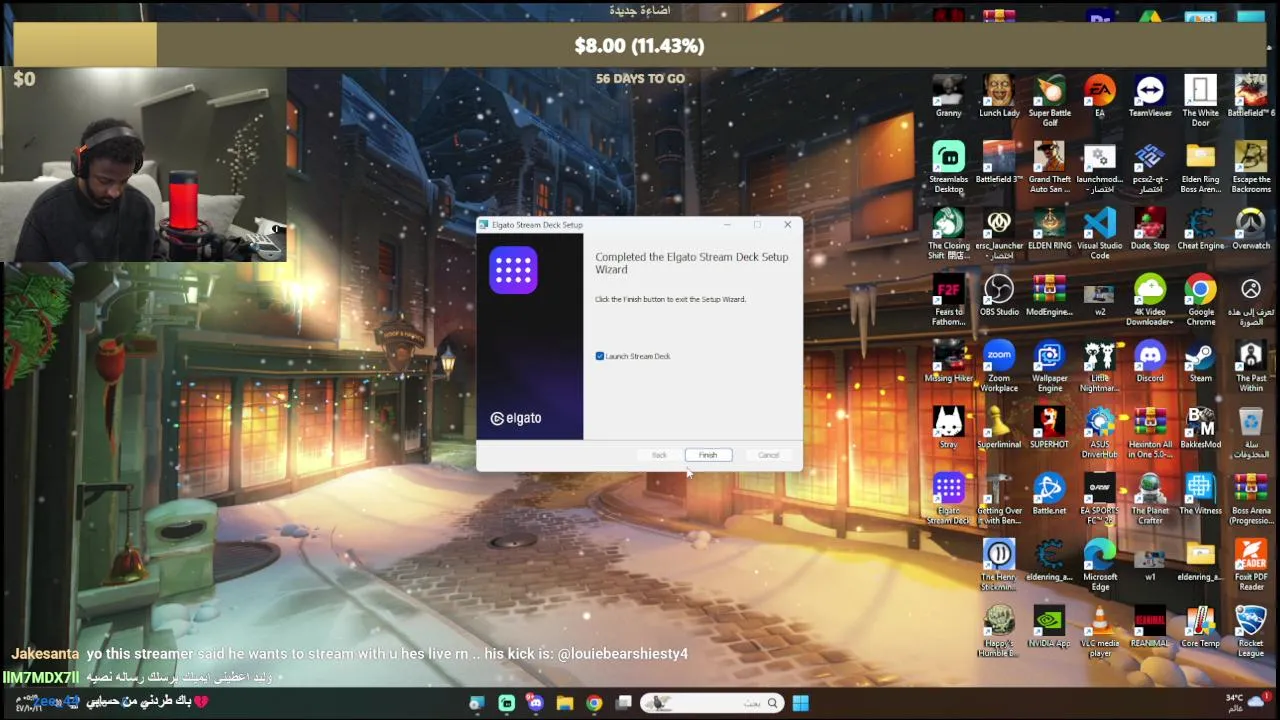Click the weather widget showing 34°C

click(1247, 703)
